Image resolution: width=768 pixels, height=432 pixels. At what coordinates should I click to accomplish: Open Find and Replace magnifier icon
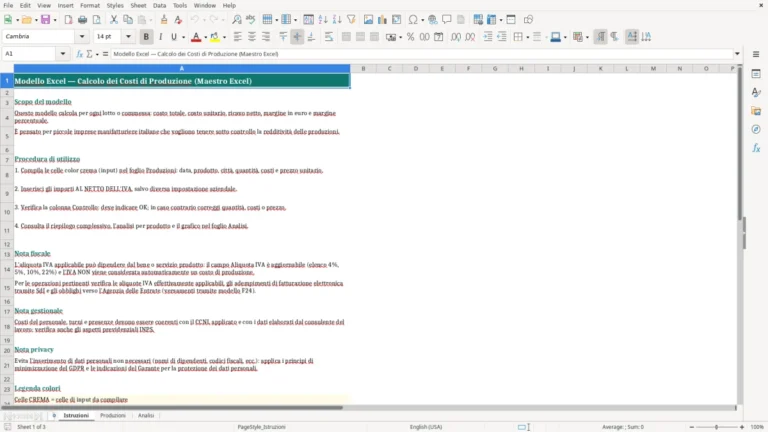click(x=237, y=20)
